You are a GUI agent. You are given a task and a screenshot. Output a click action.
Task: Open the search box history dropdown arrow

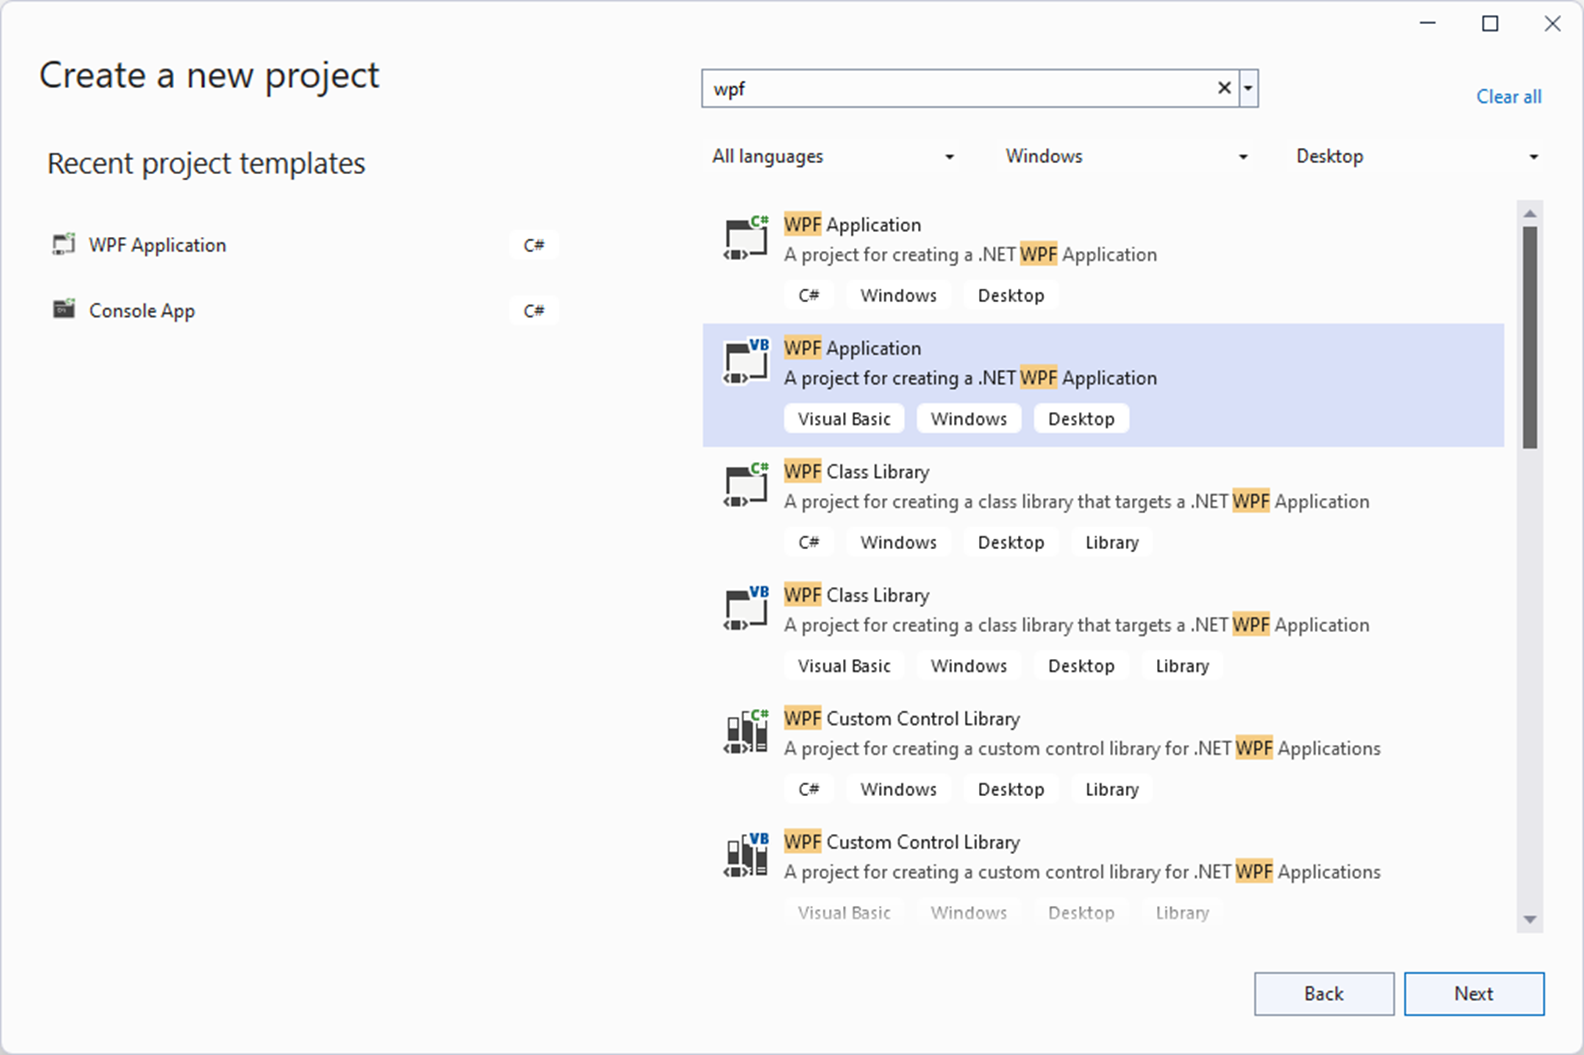point(1248,88)
